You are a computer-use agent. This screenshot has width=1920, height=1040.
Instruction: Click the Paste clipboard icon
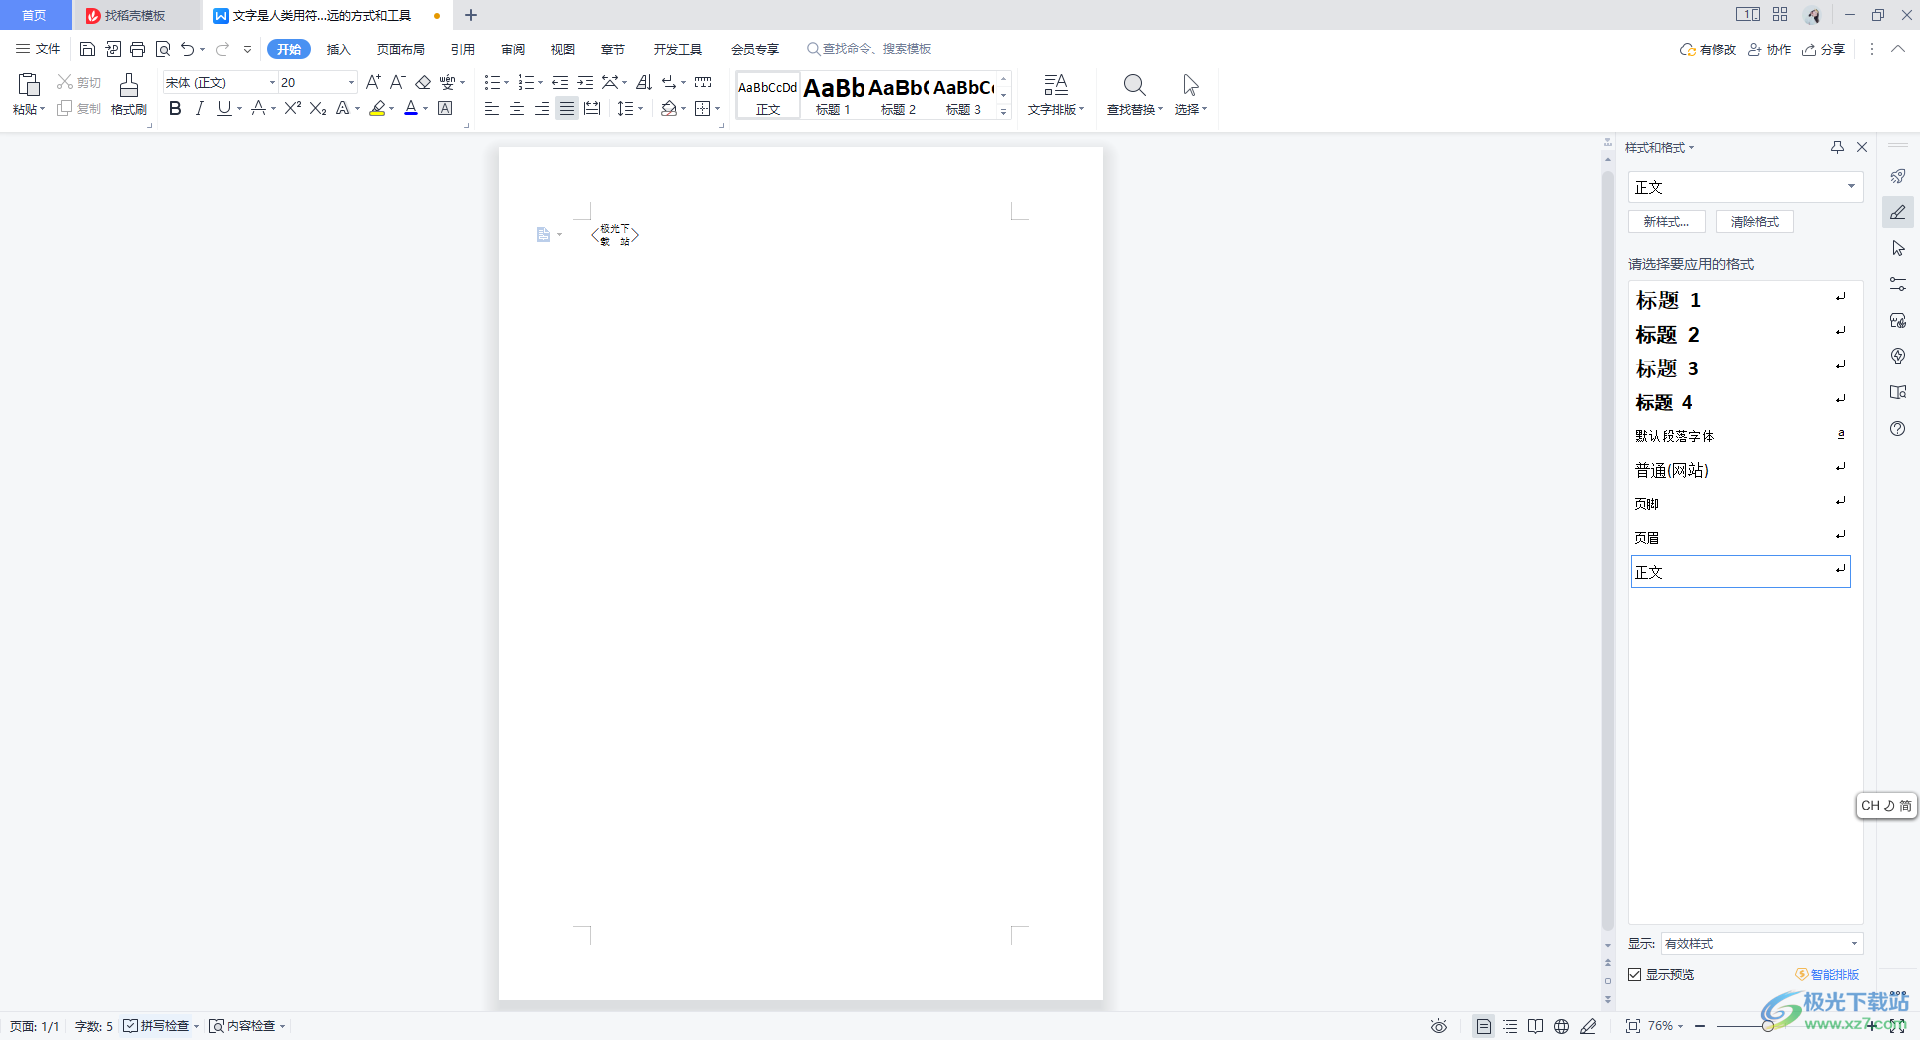[x=29, y=85]
